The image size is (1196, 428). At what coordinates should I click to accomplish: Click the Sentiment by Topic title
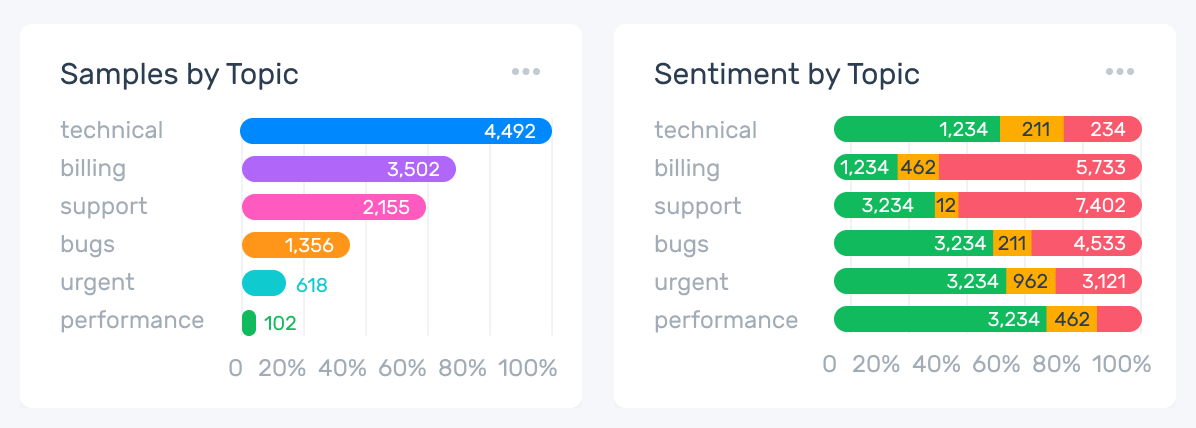tap(786, 74)
